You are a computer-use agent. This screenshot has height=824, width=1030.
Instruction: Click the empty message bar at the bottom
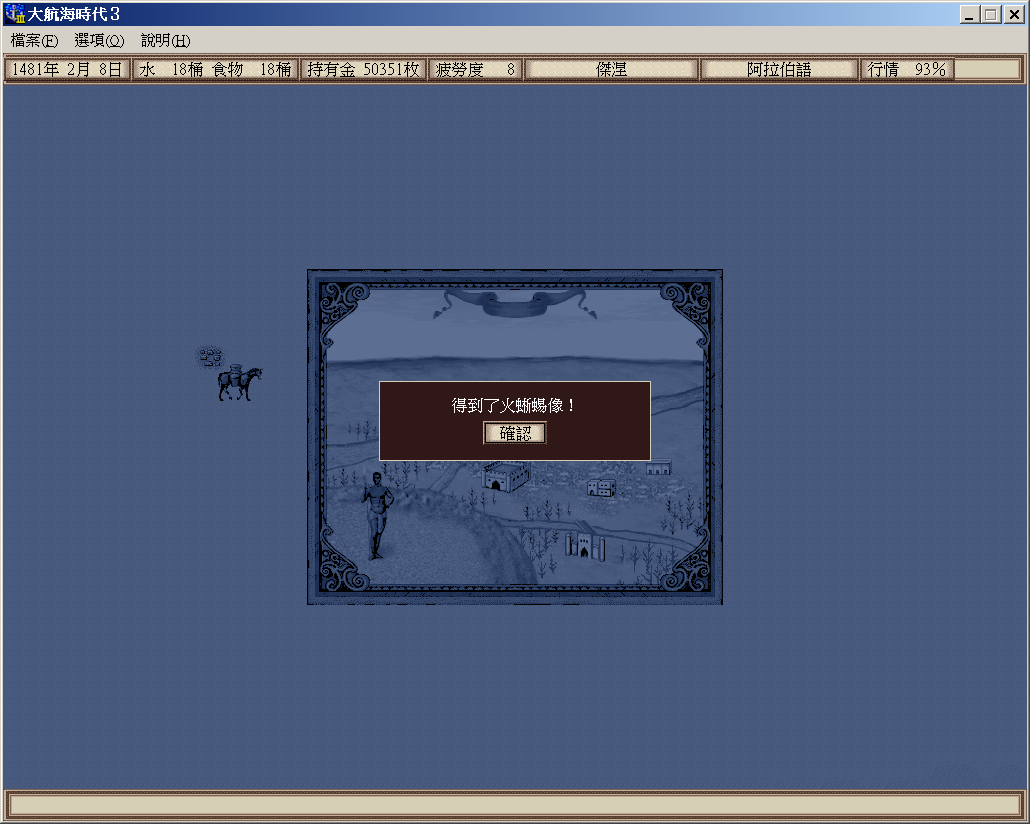tap(514, 805)
